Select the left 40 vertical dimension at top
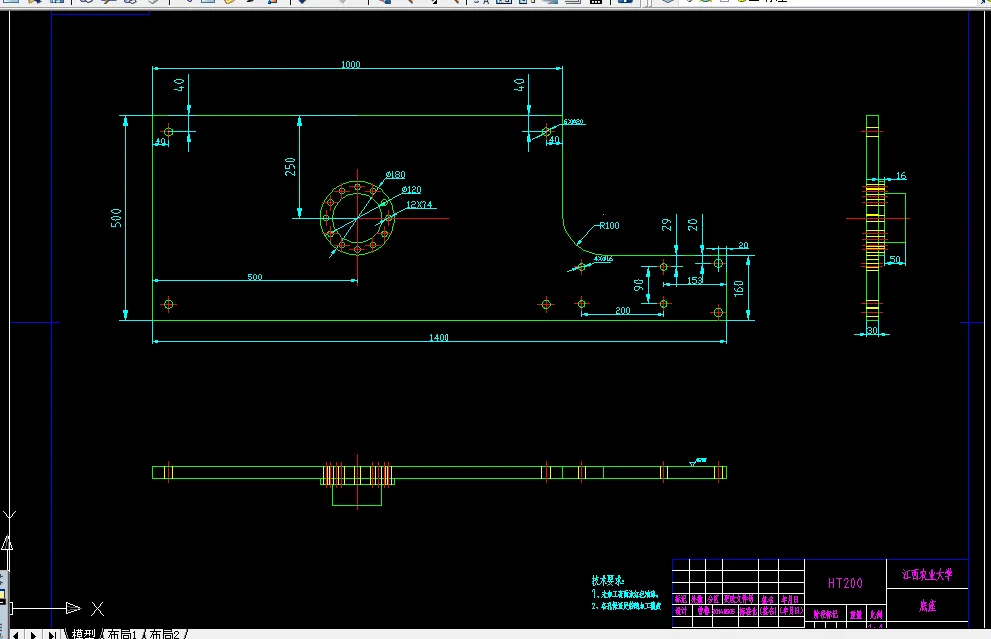 pos(179,84)
